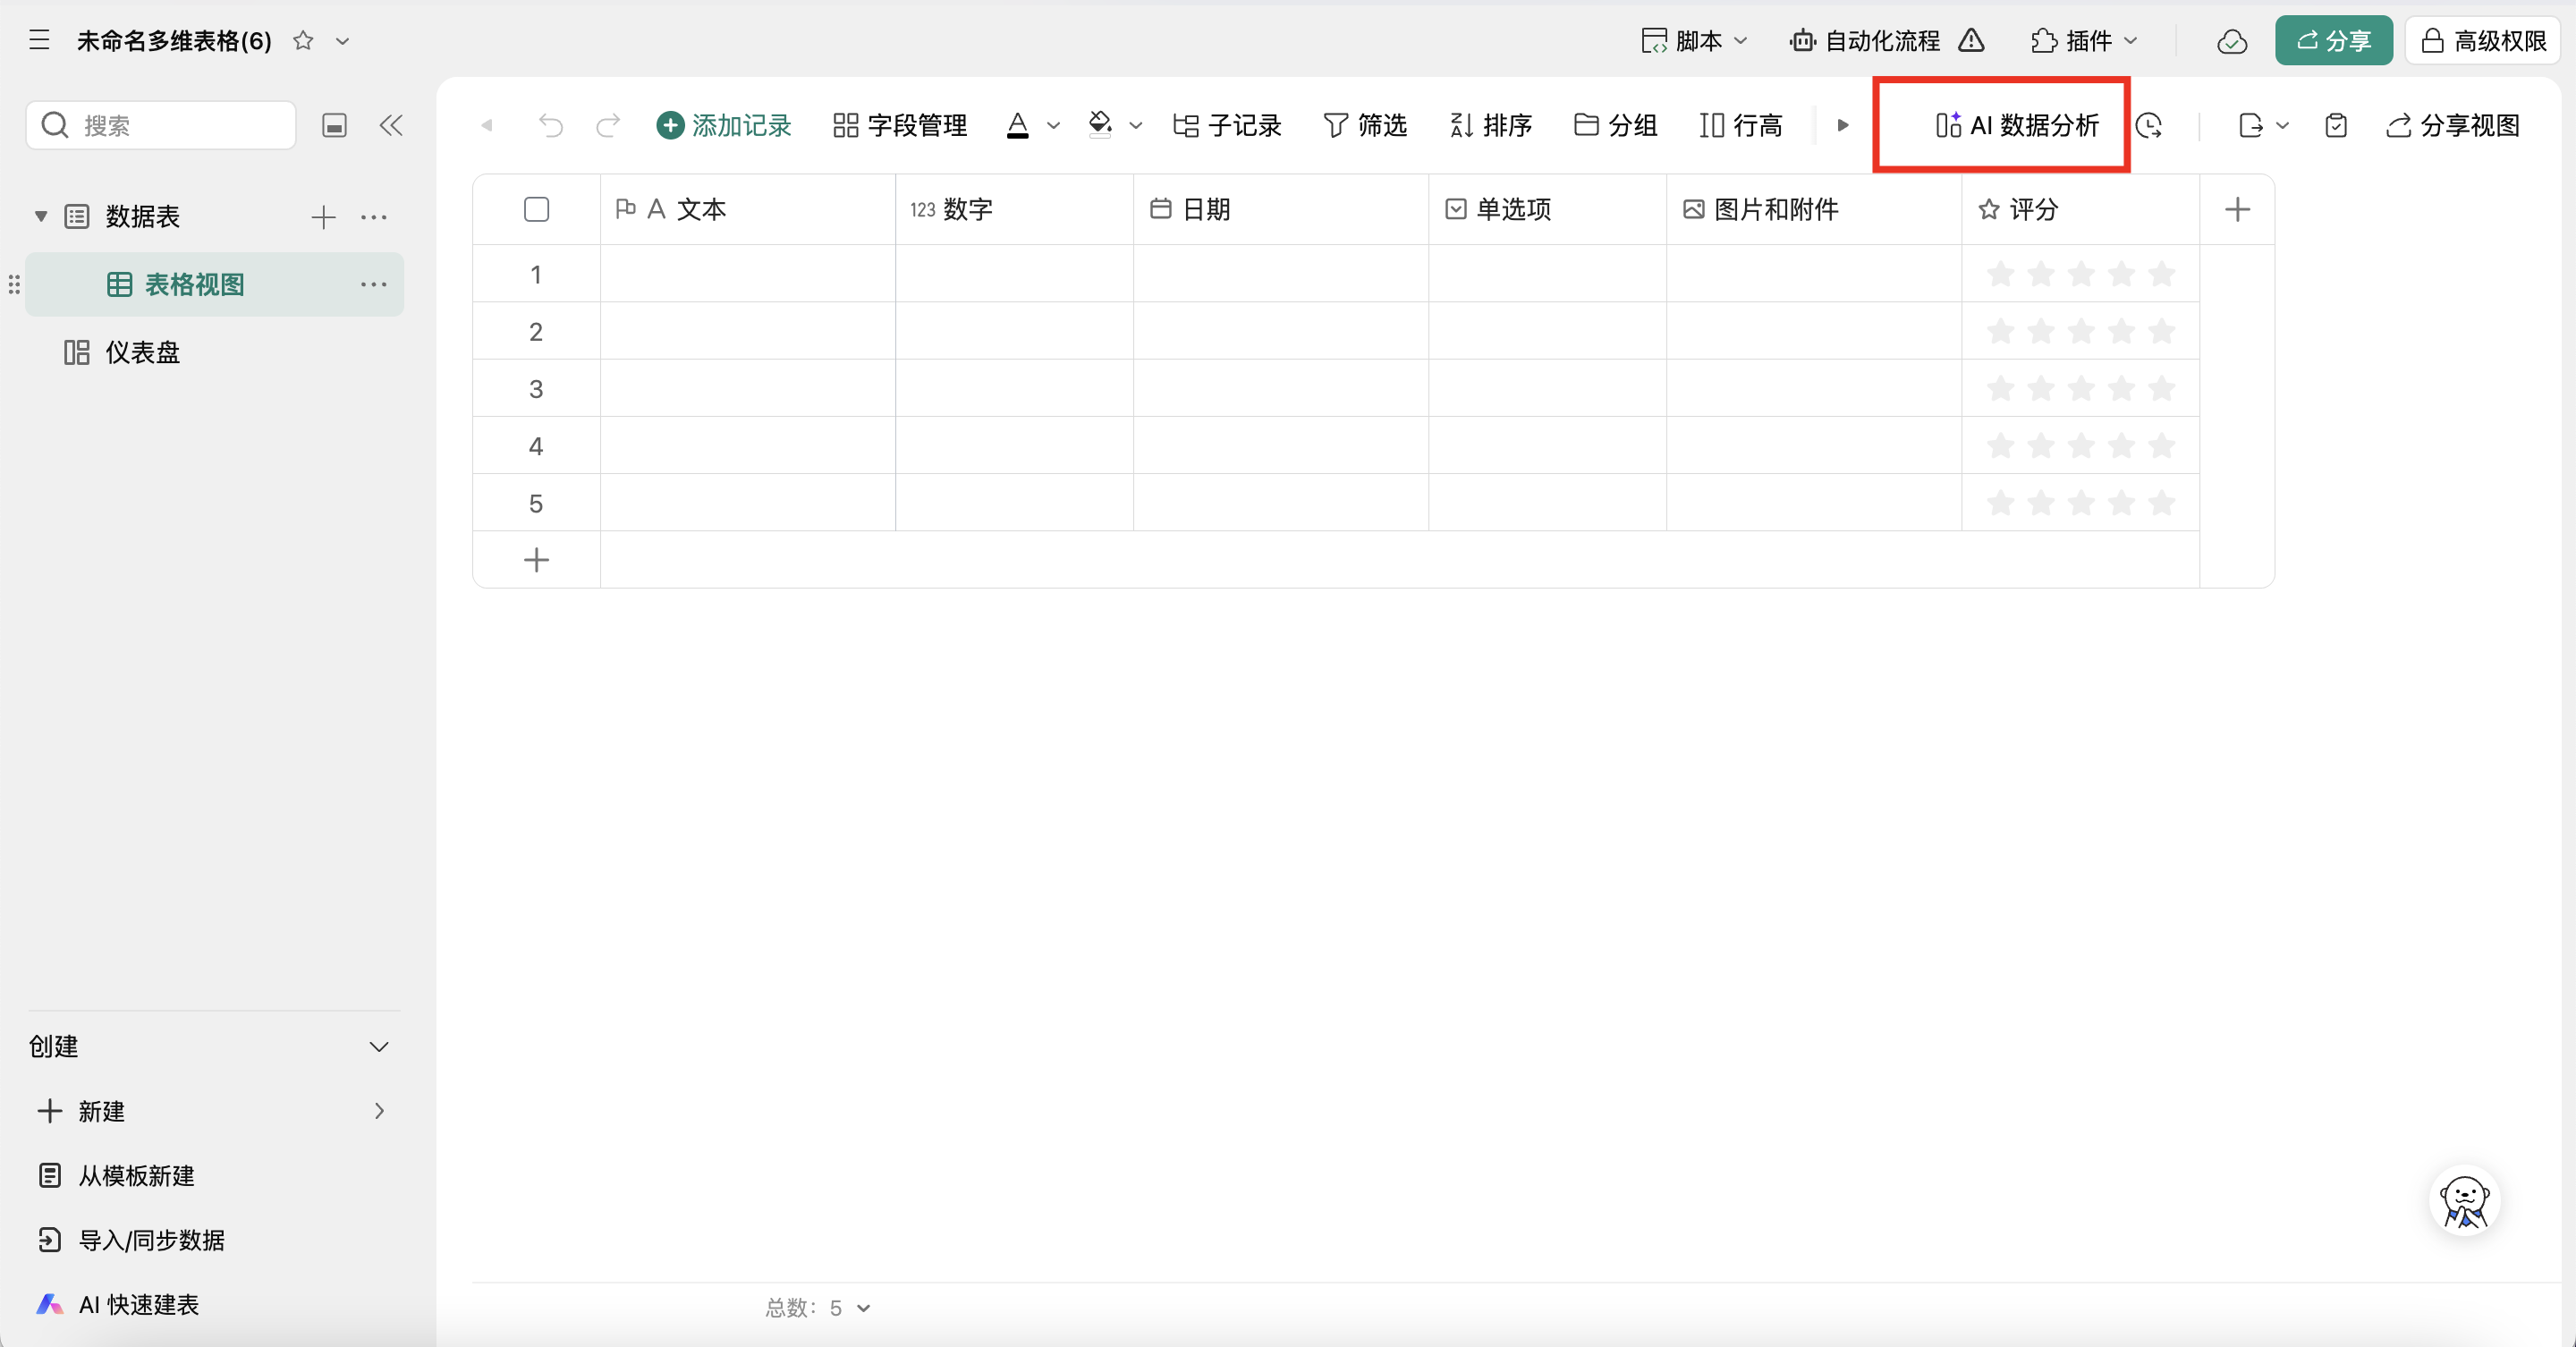Tick the select-all header checkbox

(536, 209)
